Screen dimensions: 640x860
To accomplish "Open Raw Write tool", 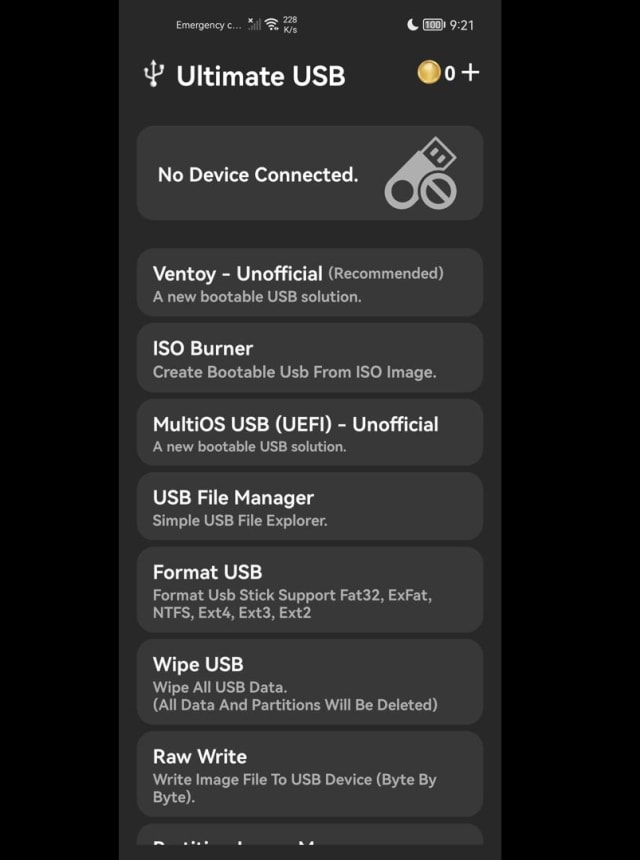I will click(310, 774).
